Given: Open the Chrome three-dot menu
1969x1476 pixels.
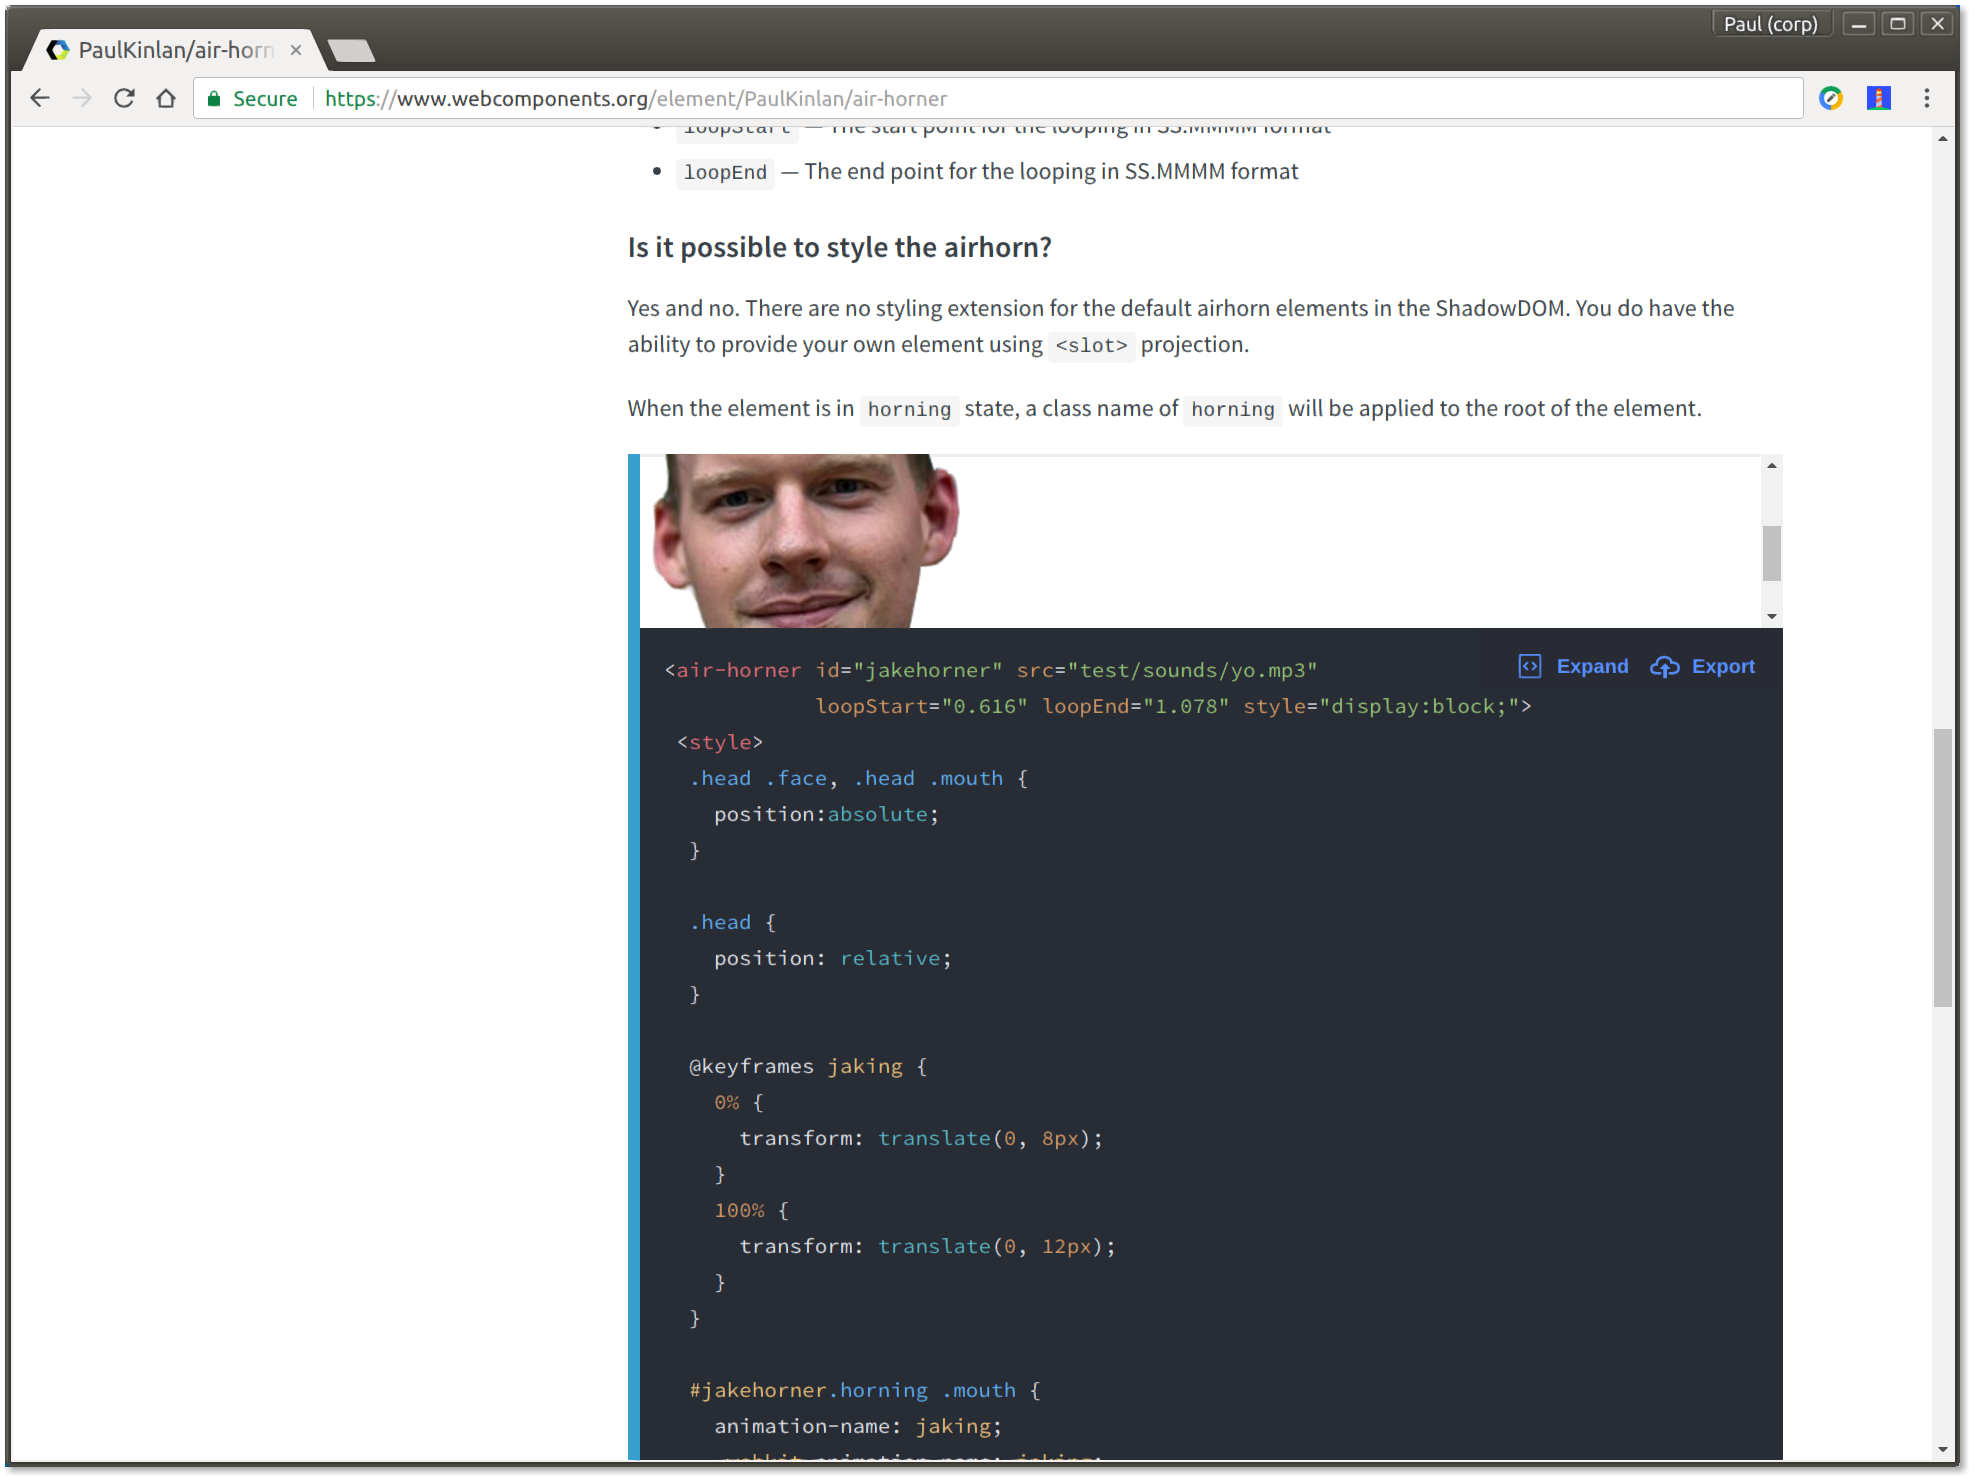Looking at the screenshot, I should [x=1926, y=98].
